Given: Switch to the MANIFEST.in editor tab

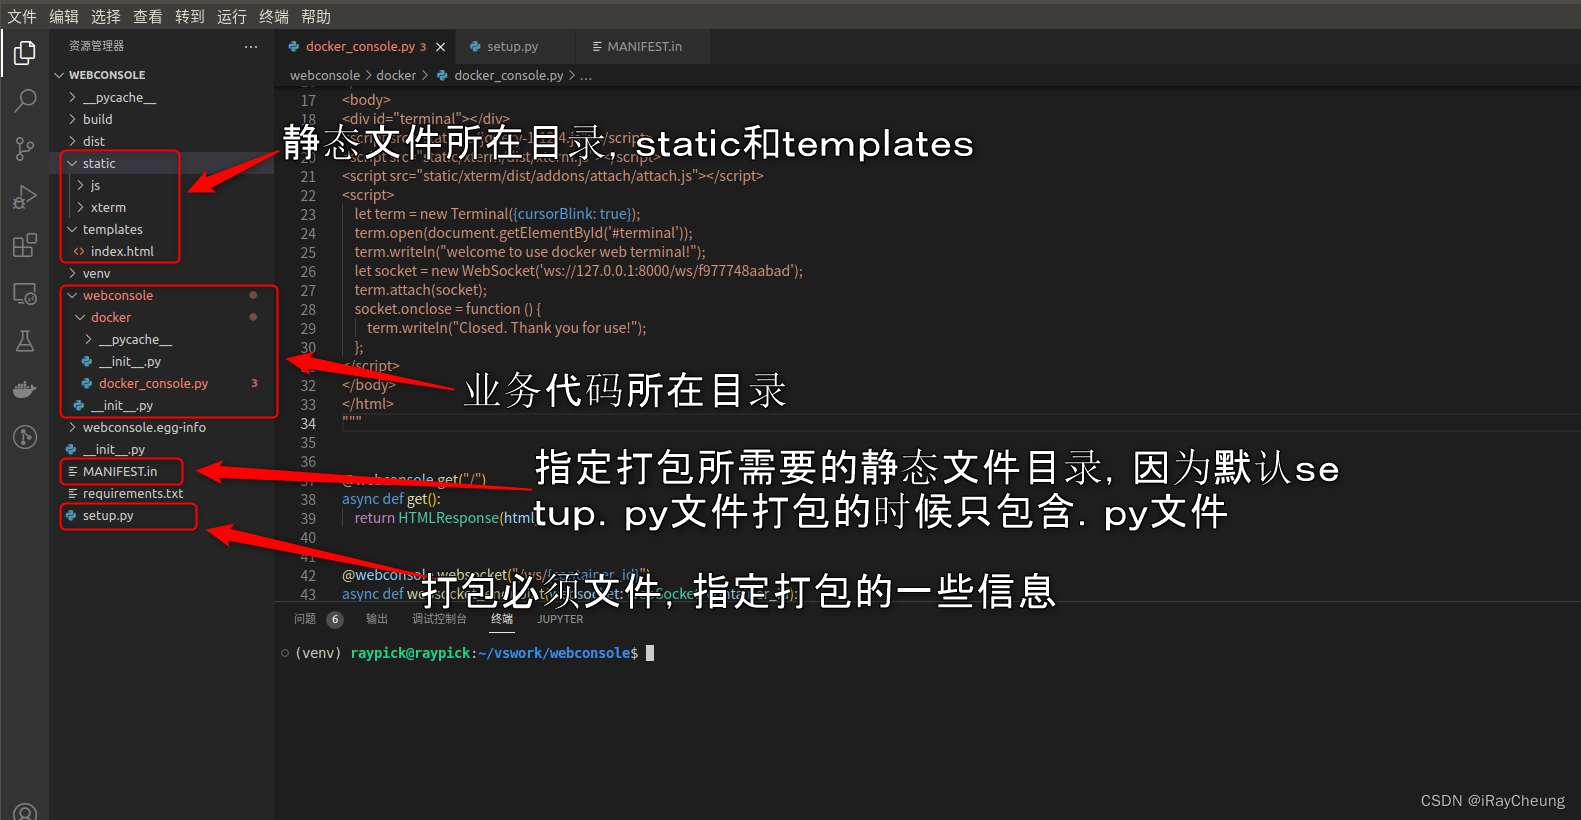Looking at the screenshot, I should (x=645, y=47).
